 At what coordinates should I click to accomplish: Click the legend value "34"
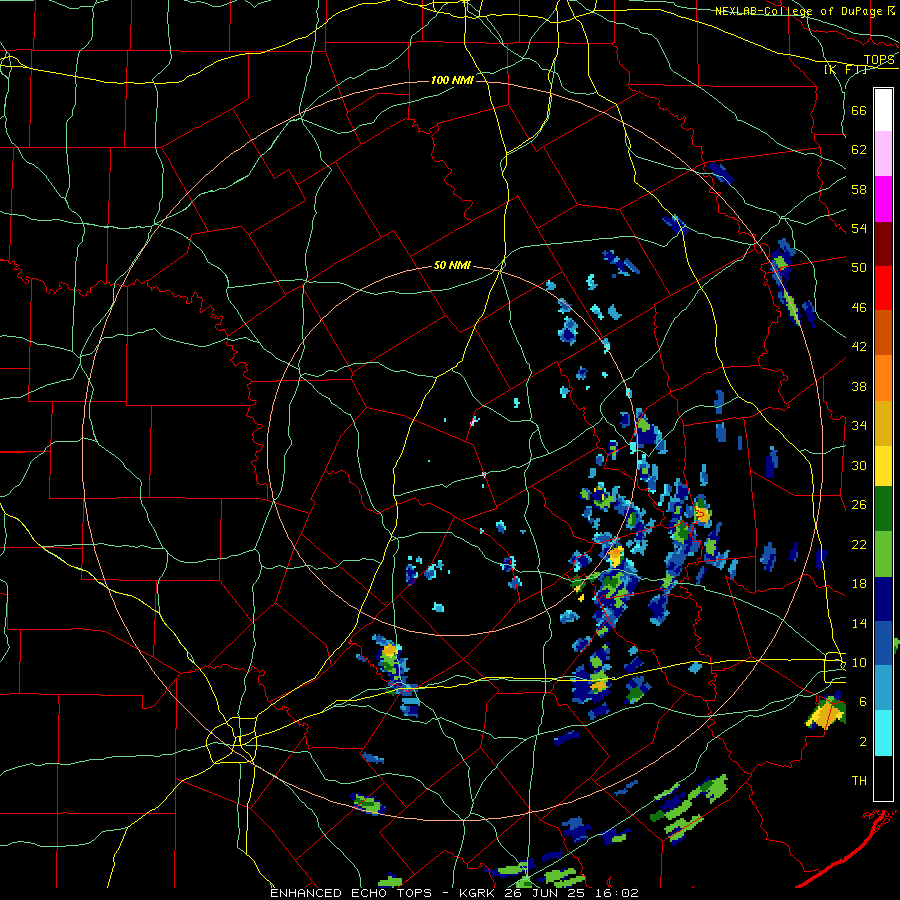coord(859,426)
